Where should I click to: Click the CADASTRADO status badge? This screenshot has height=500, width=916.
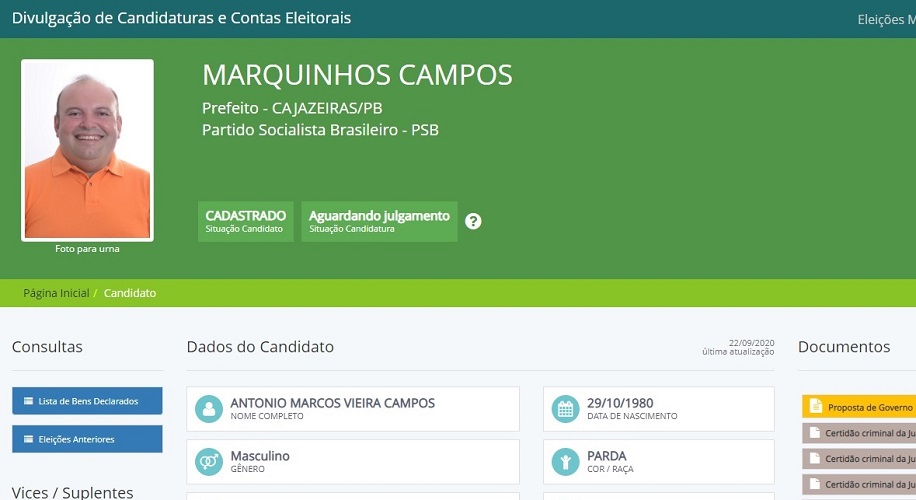click(246, 221)
